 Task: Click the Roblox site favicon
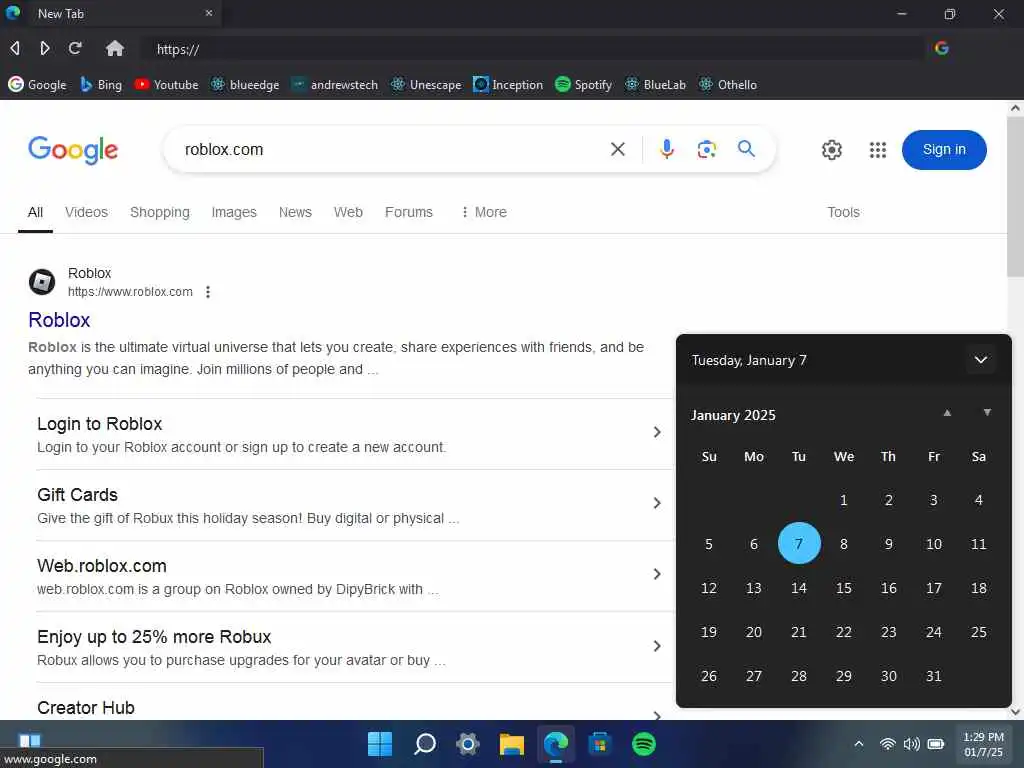click(42, 282)
